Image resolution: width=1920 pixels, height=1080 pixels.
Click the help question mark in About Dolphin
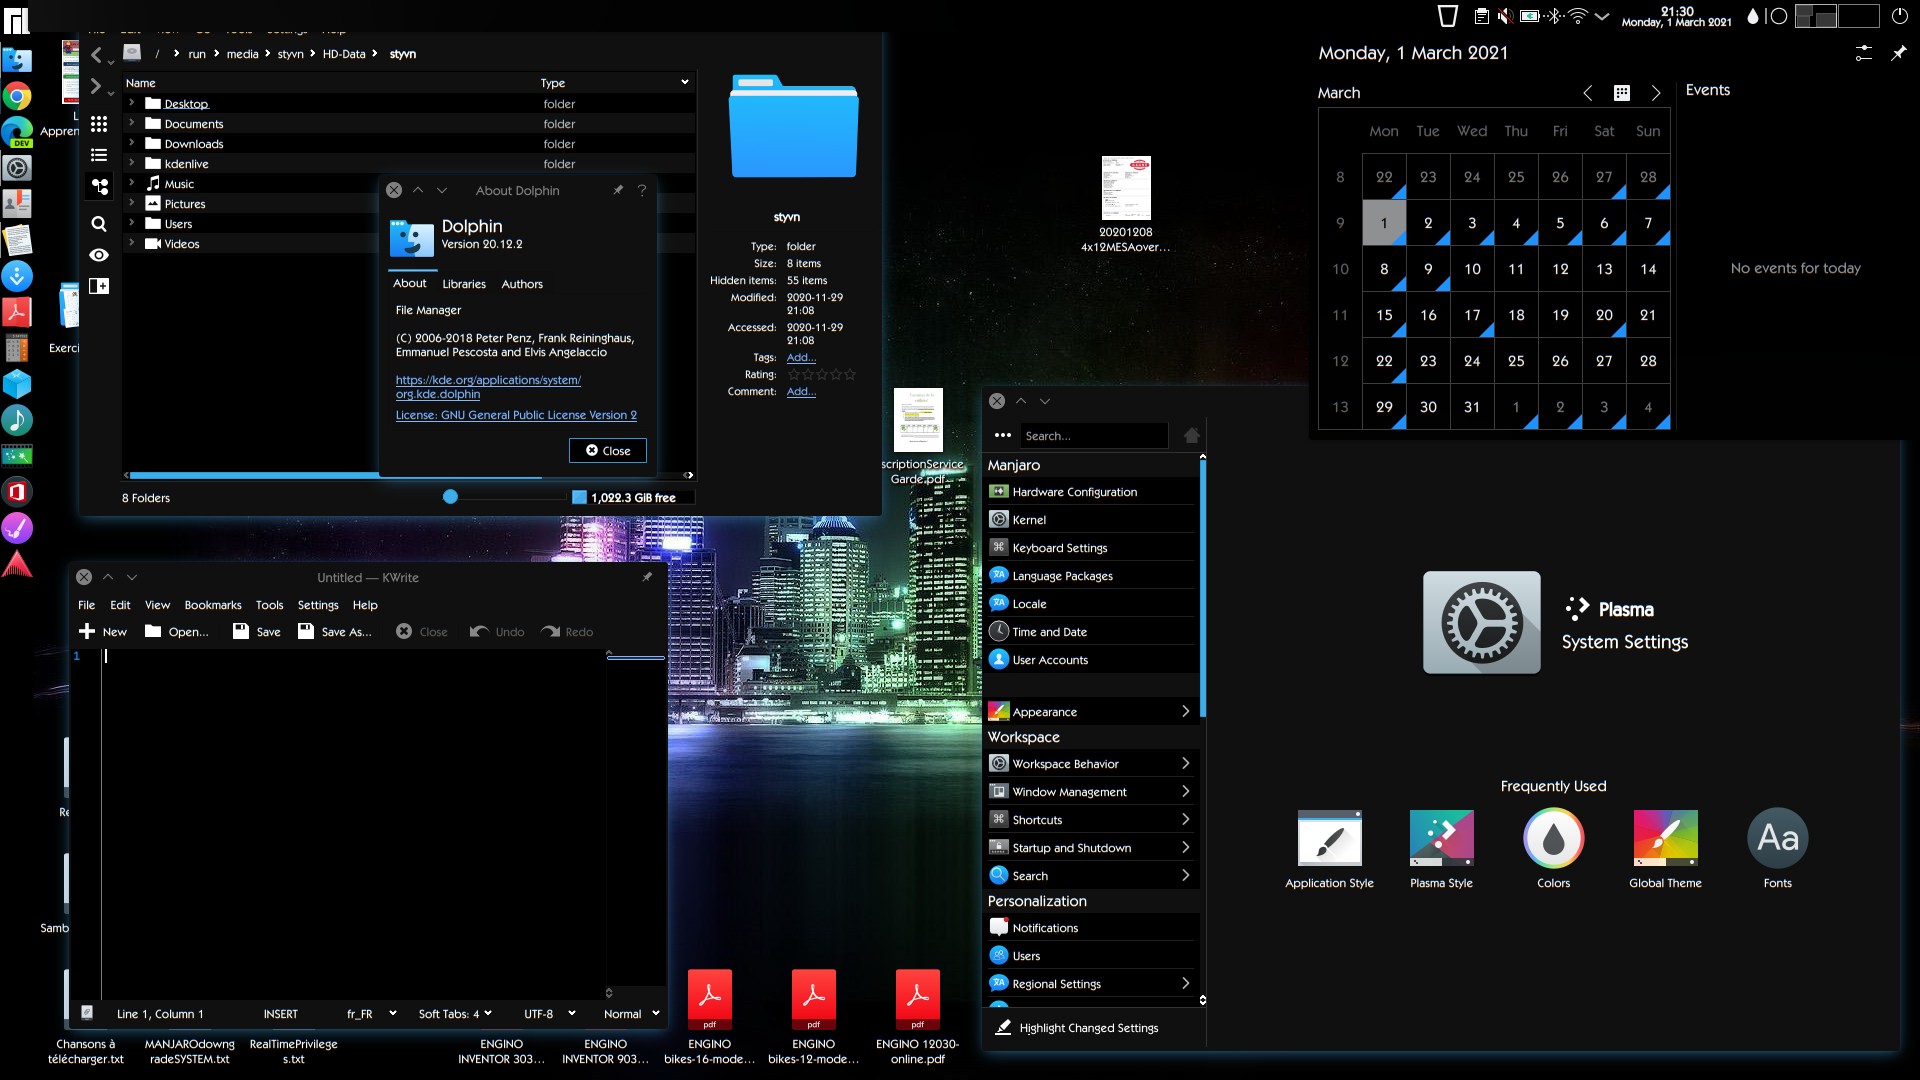pyautogui.click(x=642, y=190)
